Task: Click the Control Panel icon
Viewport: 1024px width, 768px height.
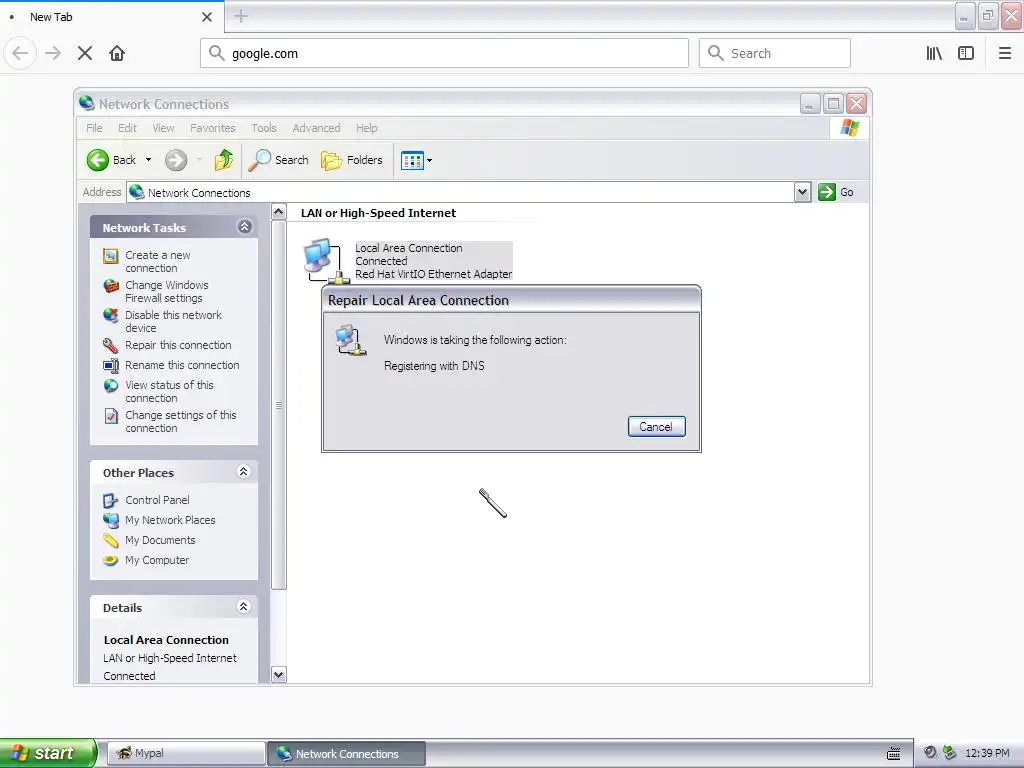Action: (111, 500)
